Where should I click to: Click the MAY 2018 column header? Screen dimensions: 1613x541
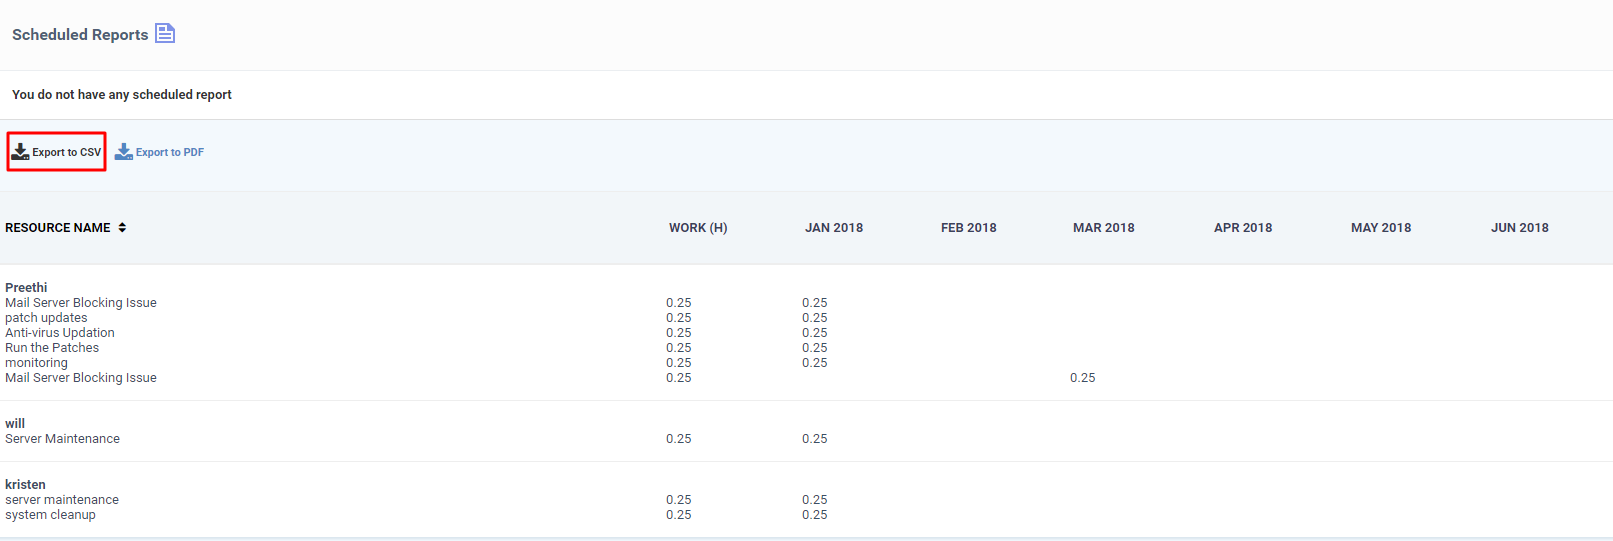(1381, 228)
